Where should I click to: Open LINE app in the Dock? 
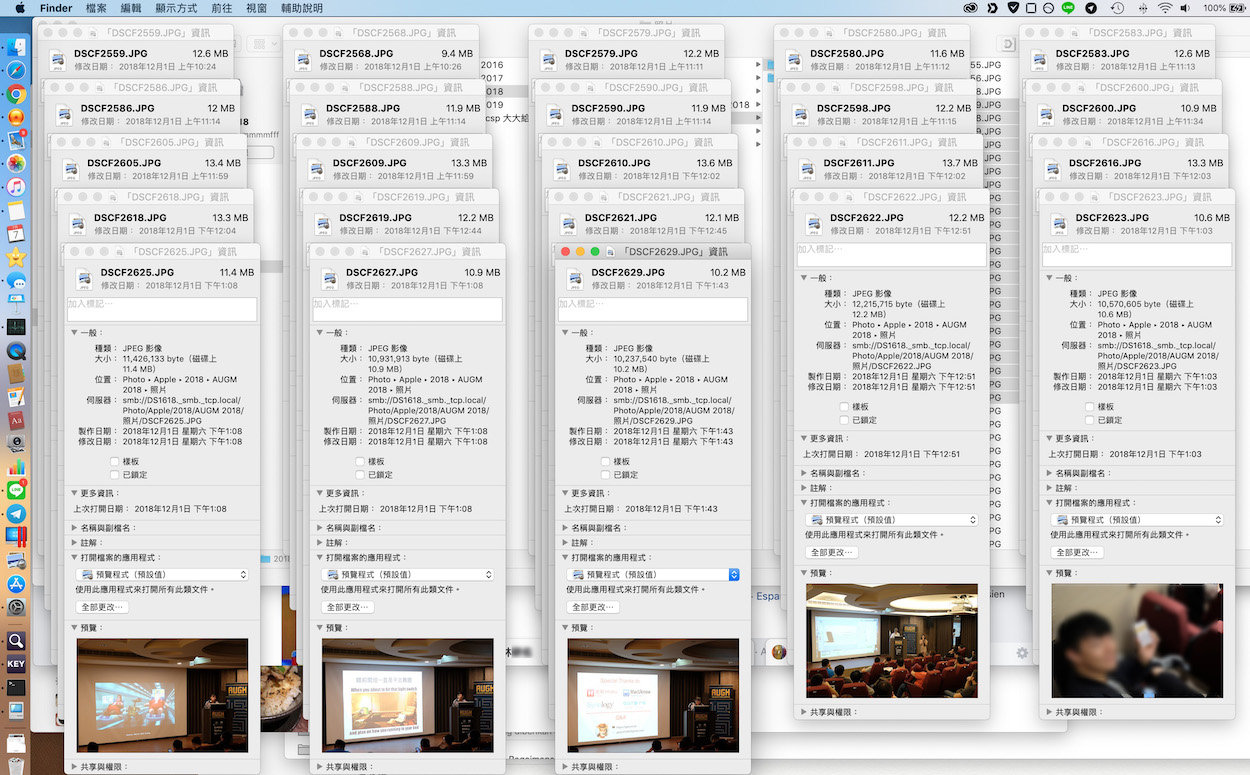click(x=16, y=490)
